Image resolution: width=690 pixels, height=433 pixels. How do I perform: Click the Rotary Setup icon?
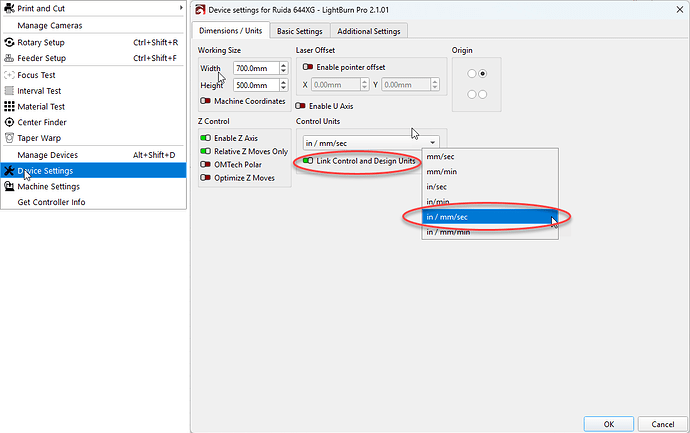click(x=9, y=42)
